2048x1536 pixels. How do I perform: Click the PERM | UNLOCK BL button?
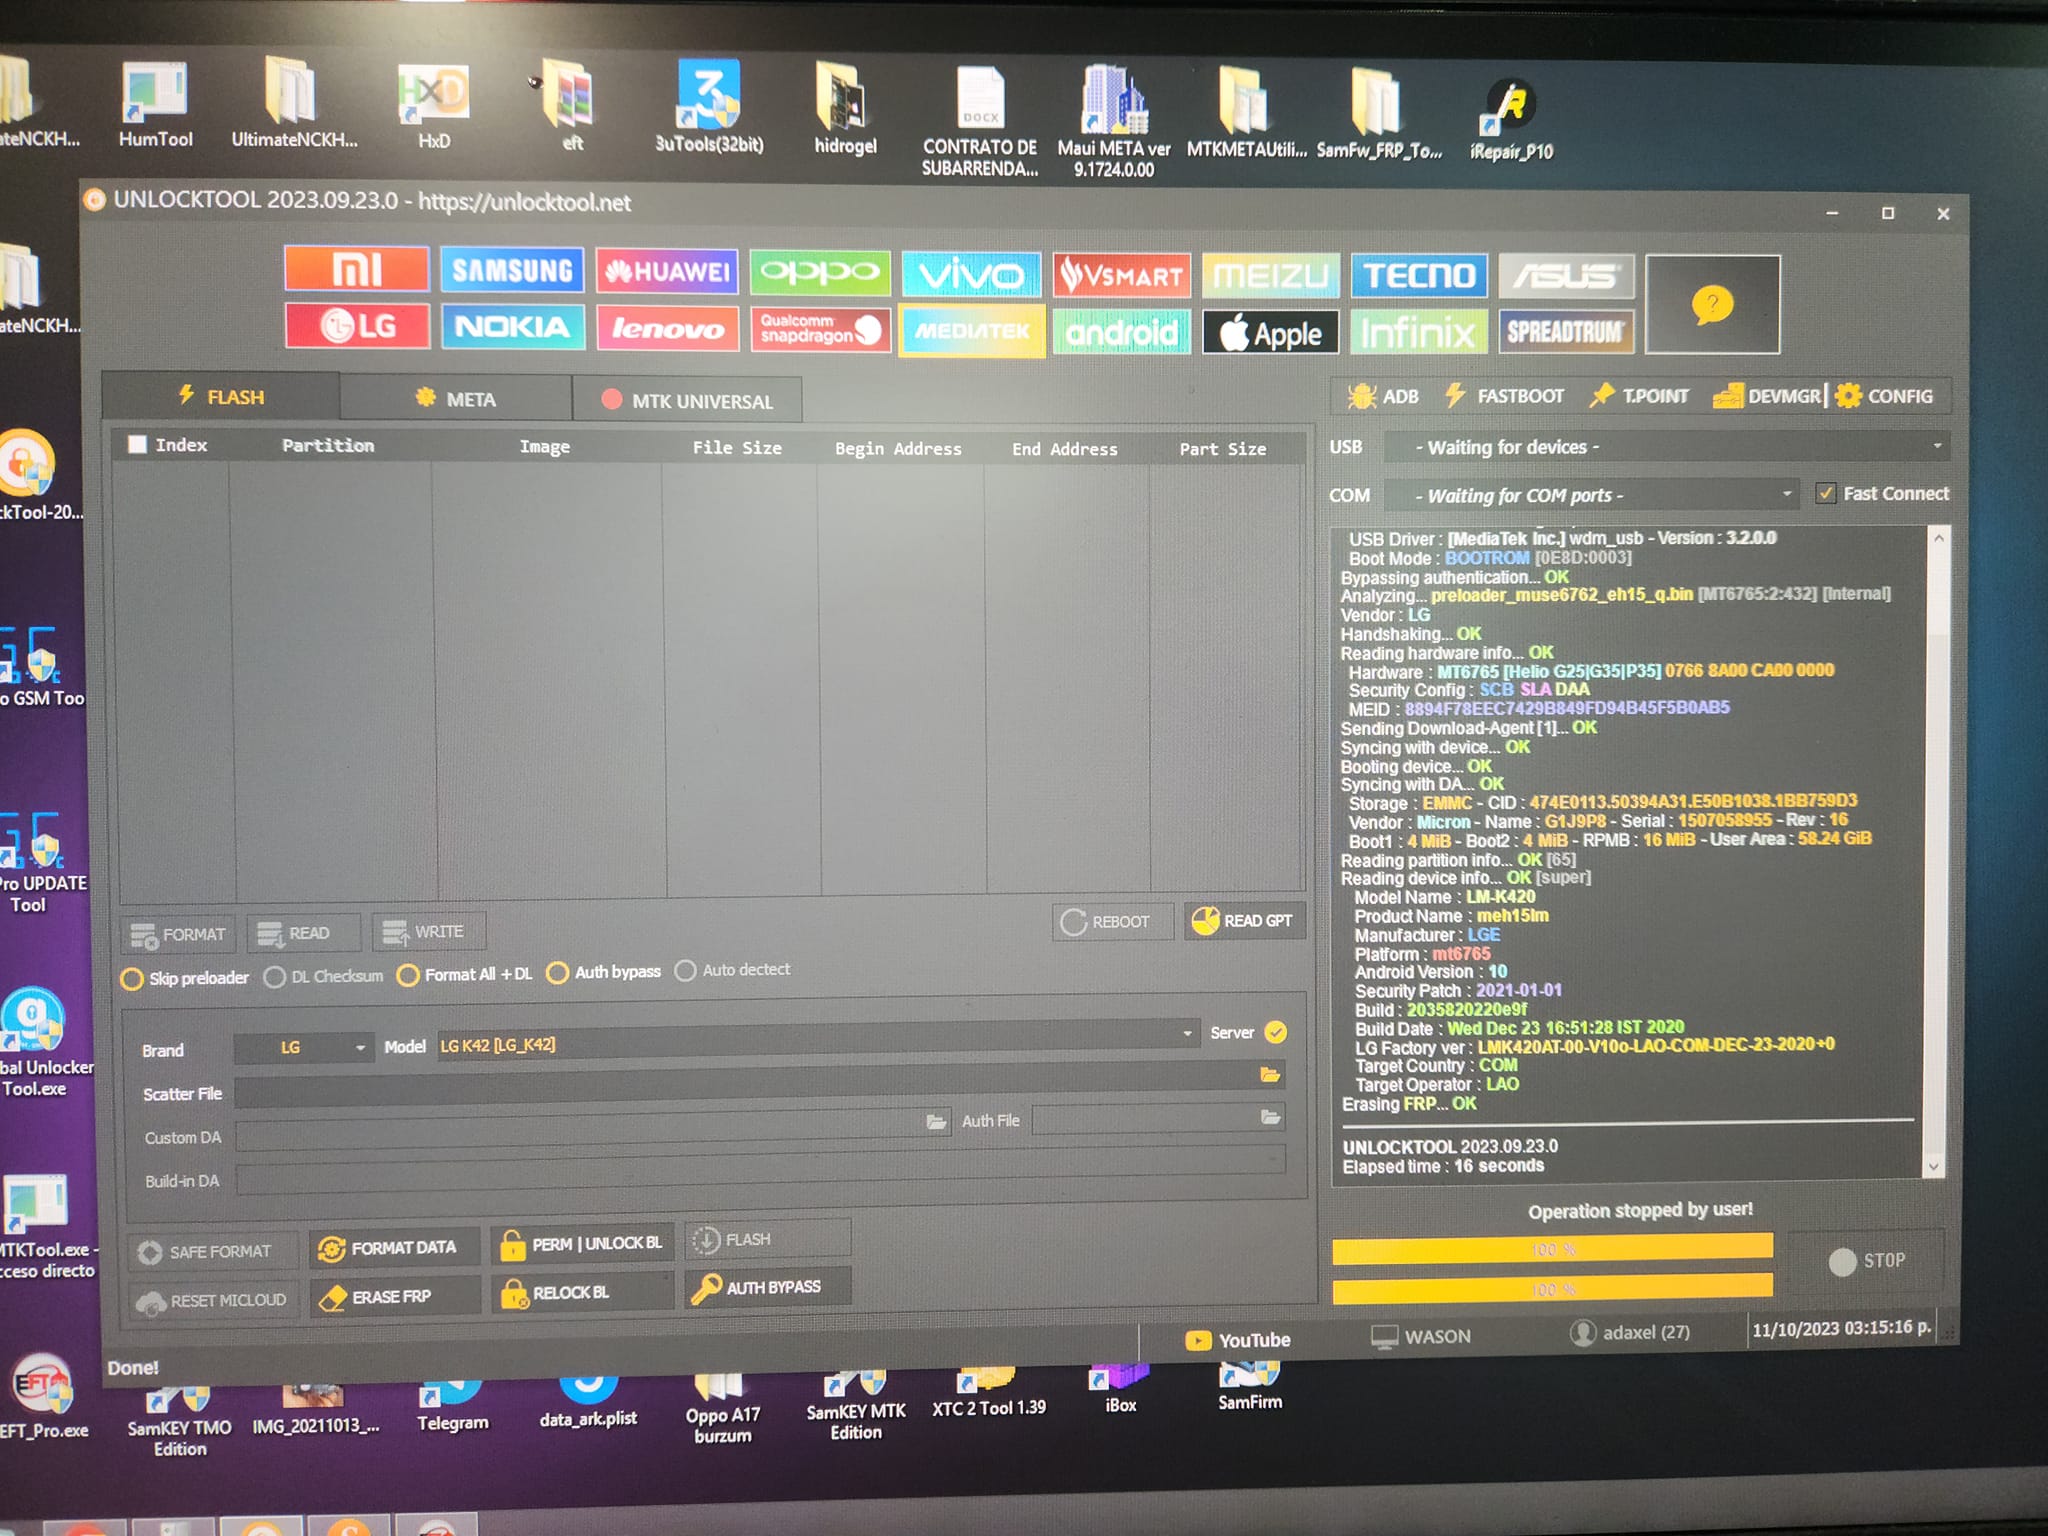tap(583, 1244)
